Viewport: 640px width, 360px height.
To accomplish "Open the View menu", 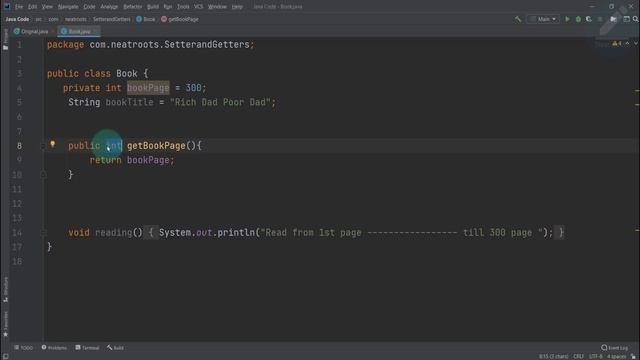I will 47,7.
